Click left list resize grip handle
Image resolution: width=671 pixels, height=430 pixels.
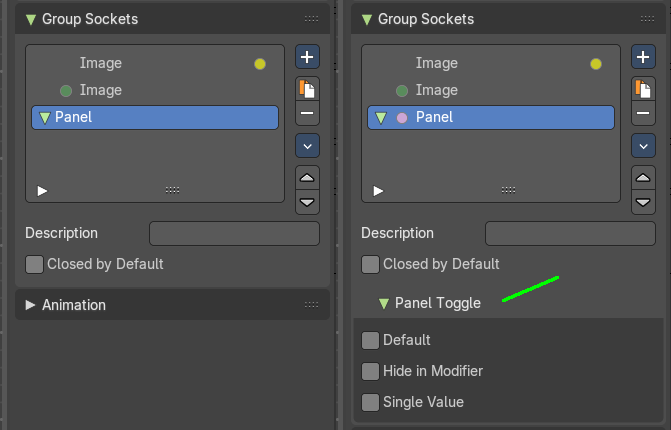point(172,190)
